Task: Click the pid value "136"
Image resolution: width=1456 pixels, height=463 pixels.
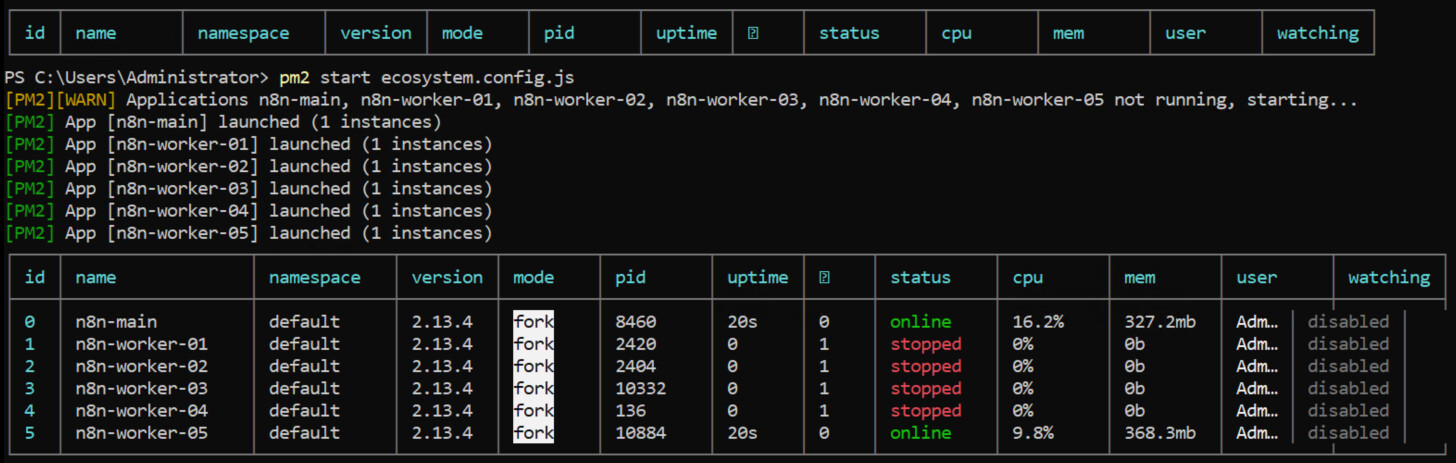Action: pos(630,411)
